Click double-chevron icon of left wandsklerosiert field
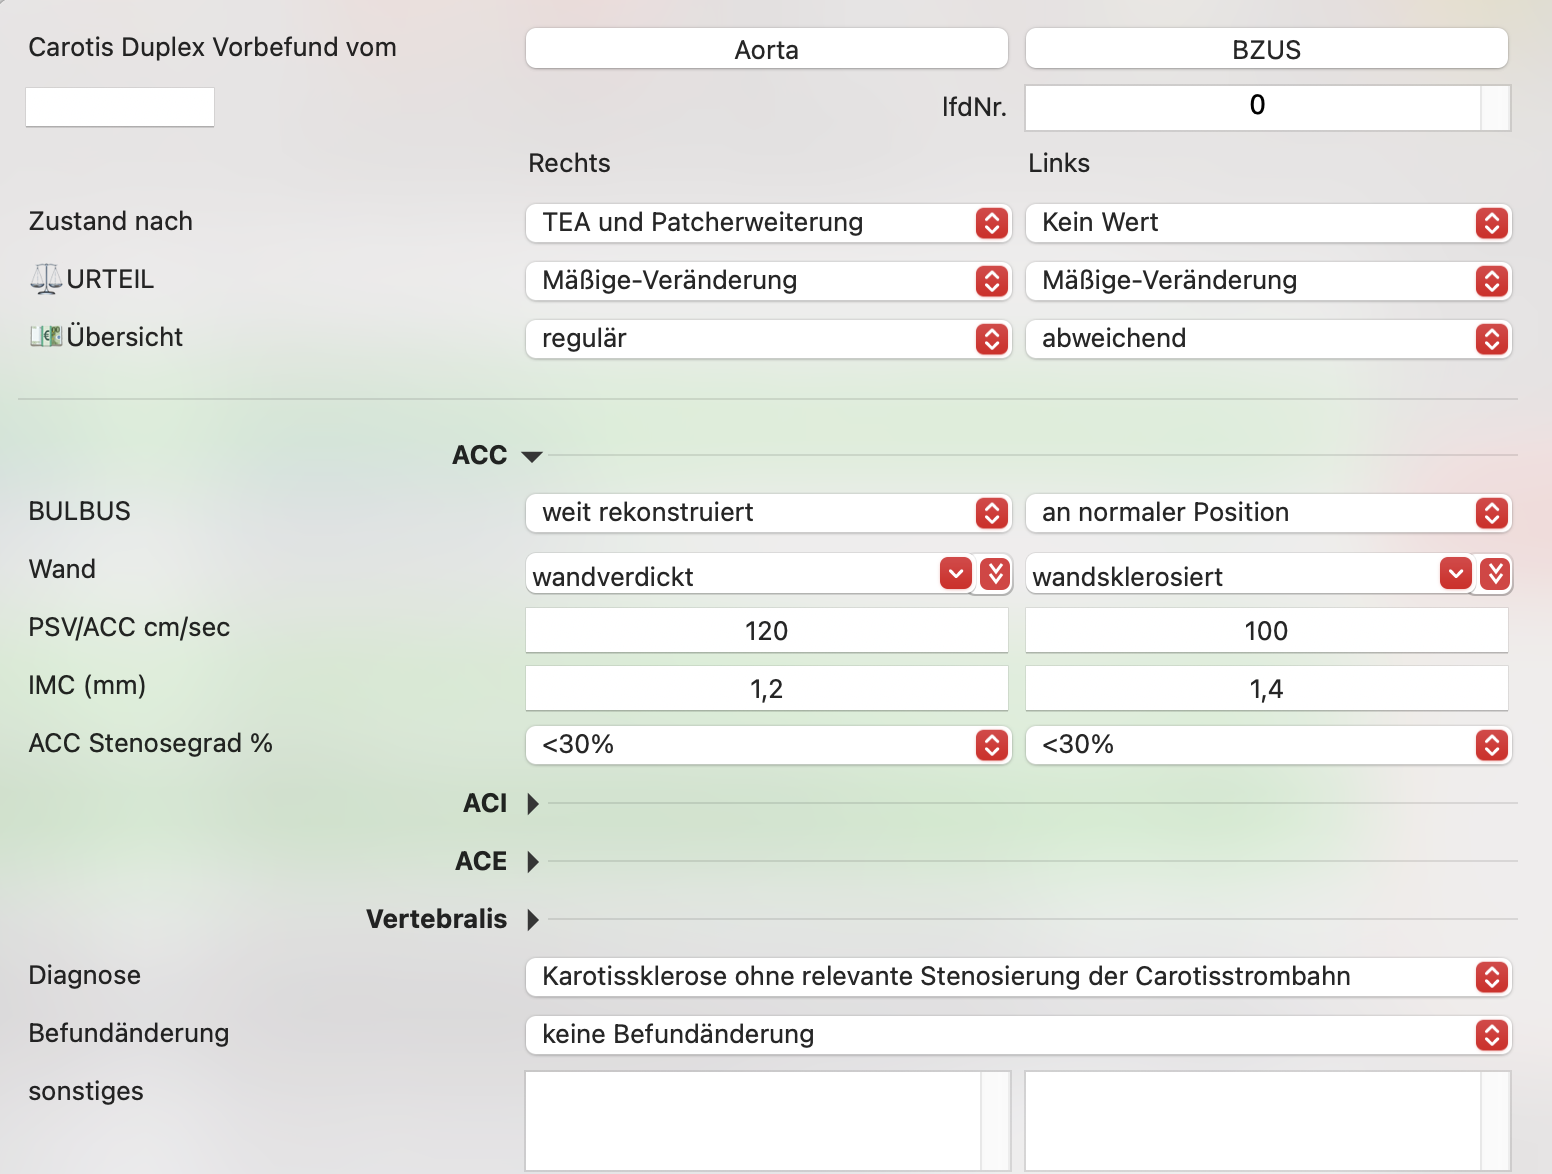 point(1495,574)
